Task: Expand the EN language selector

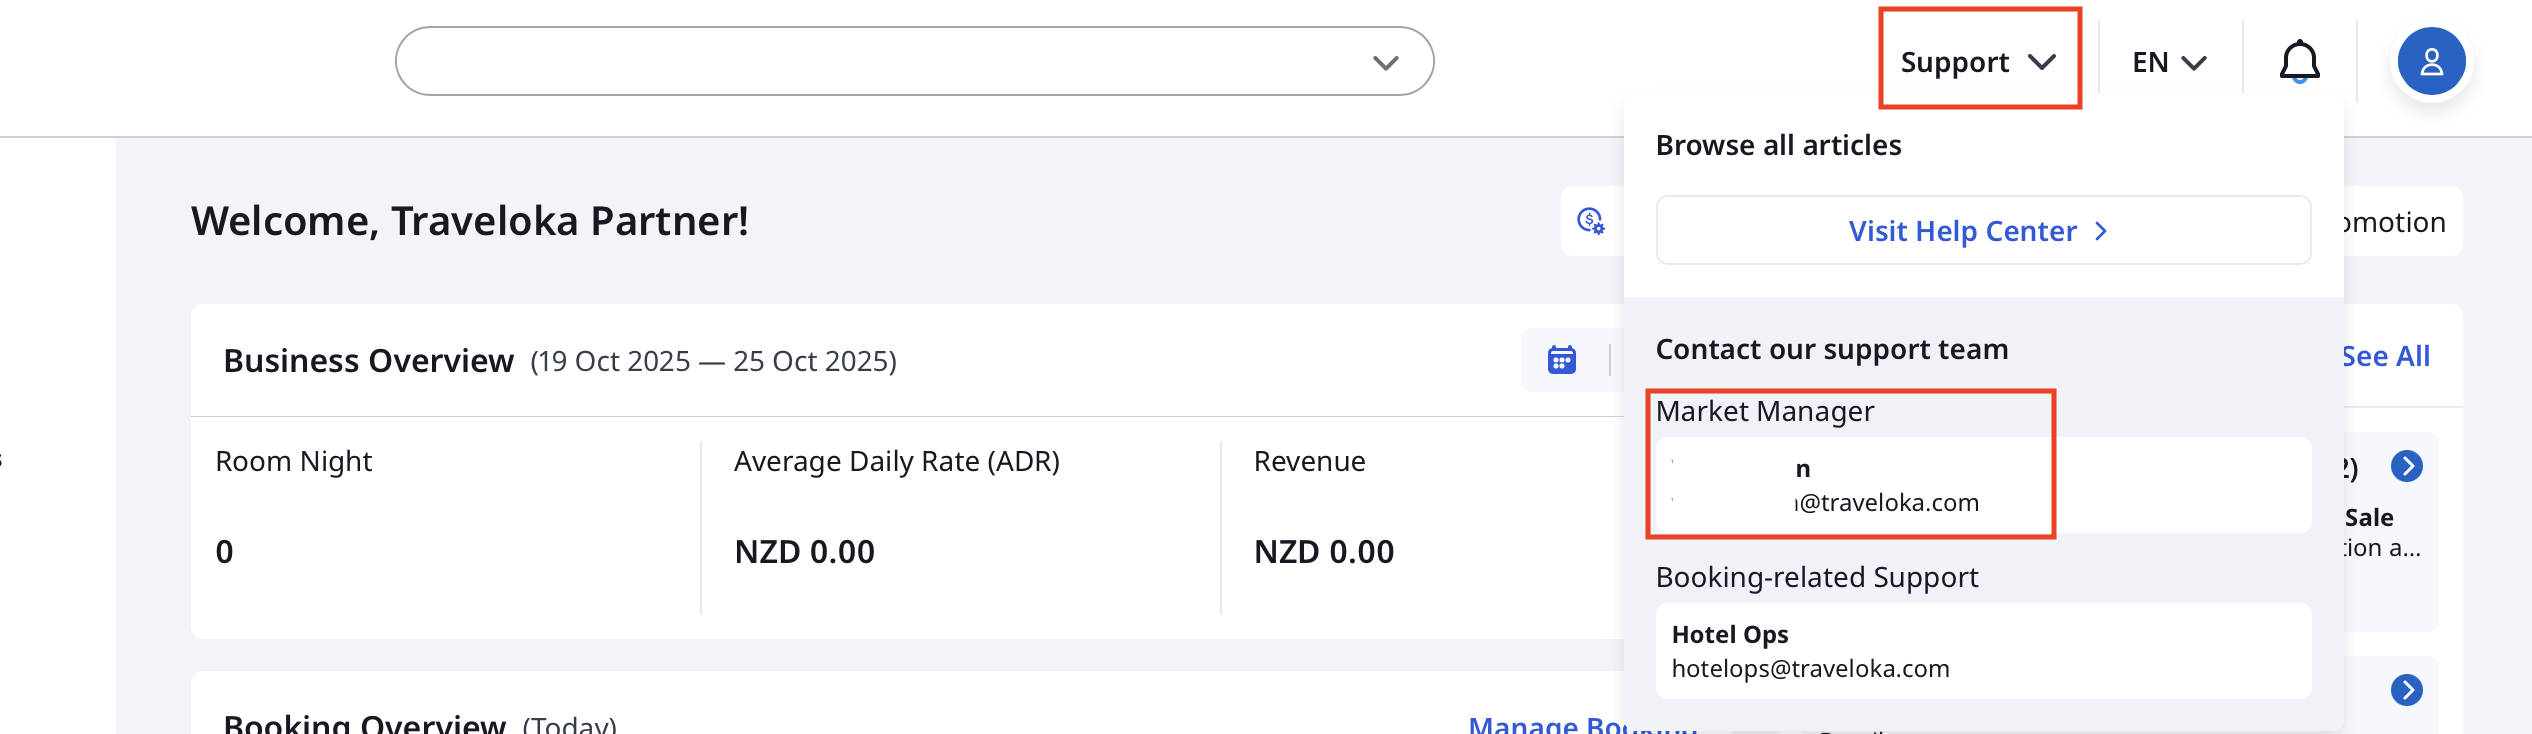Action: click(2168, 62)
